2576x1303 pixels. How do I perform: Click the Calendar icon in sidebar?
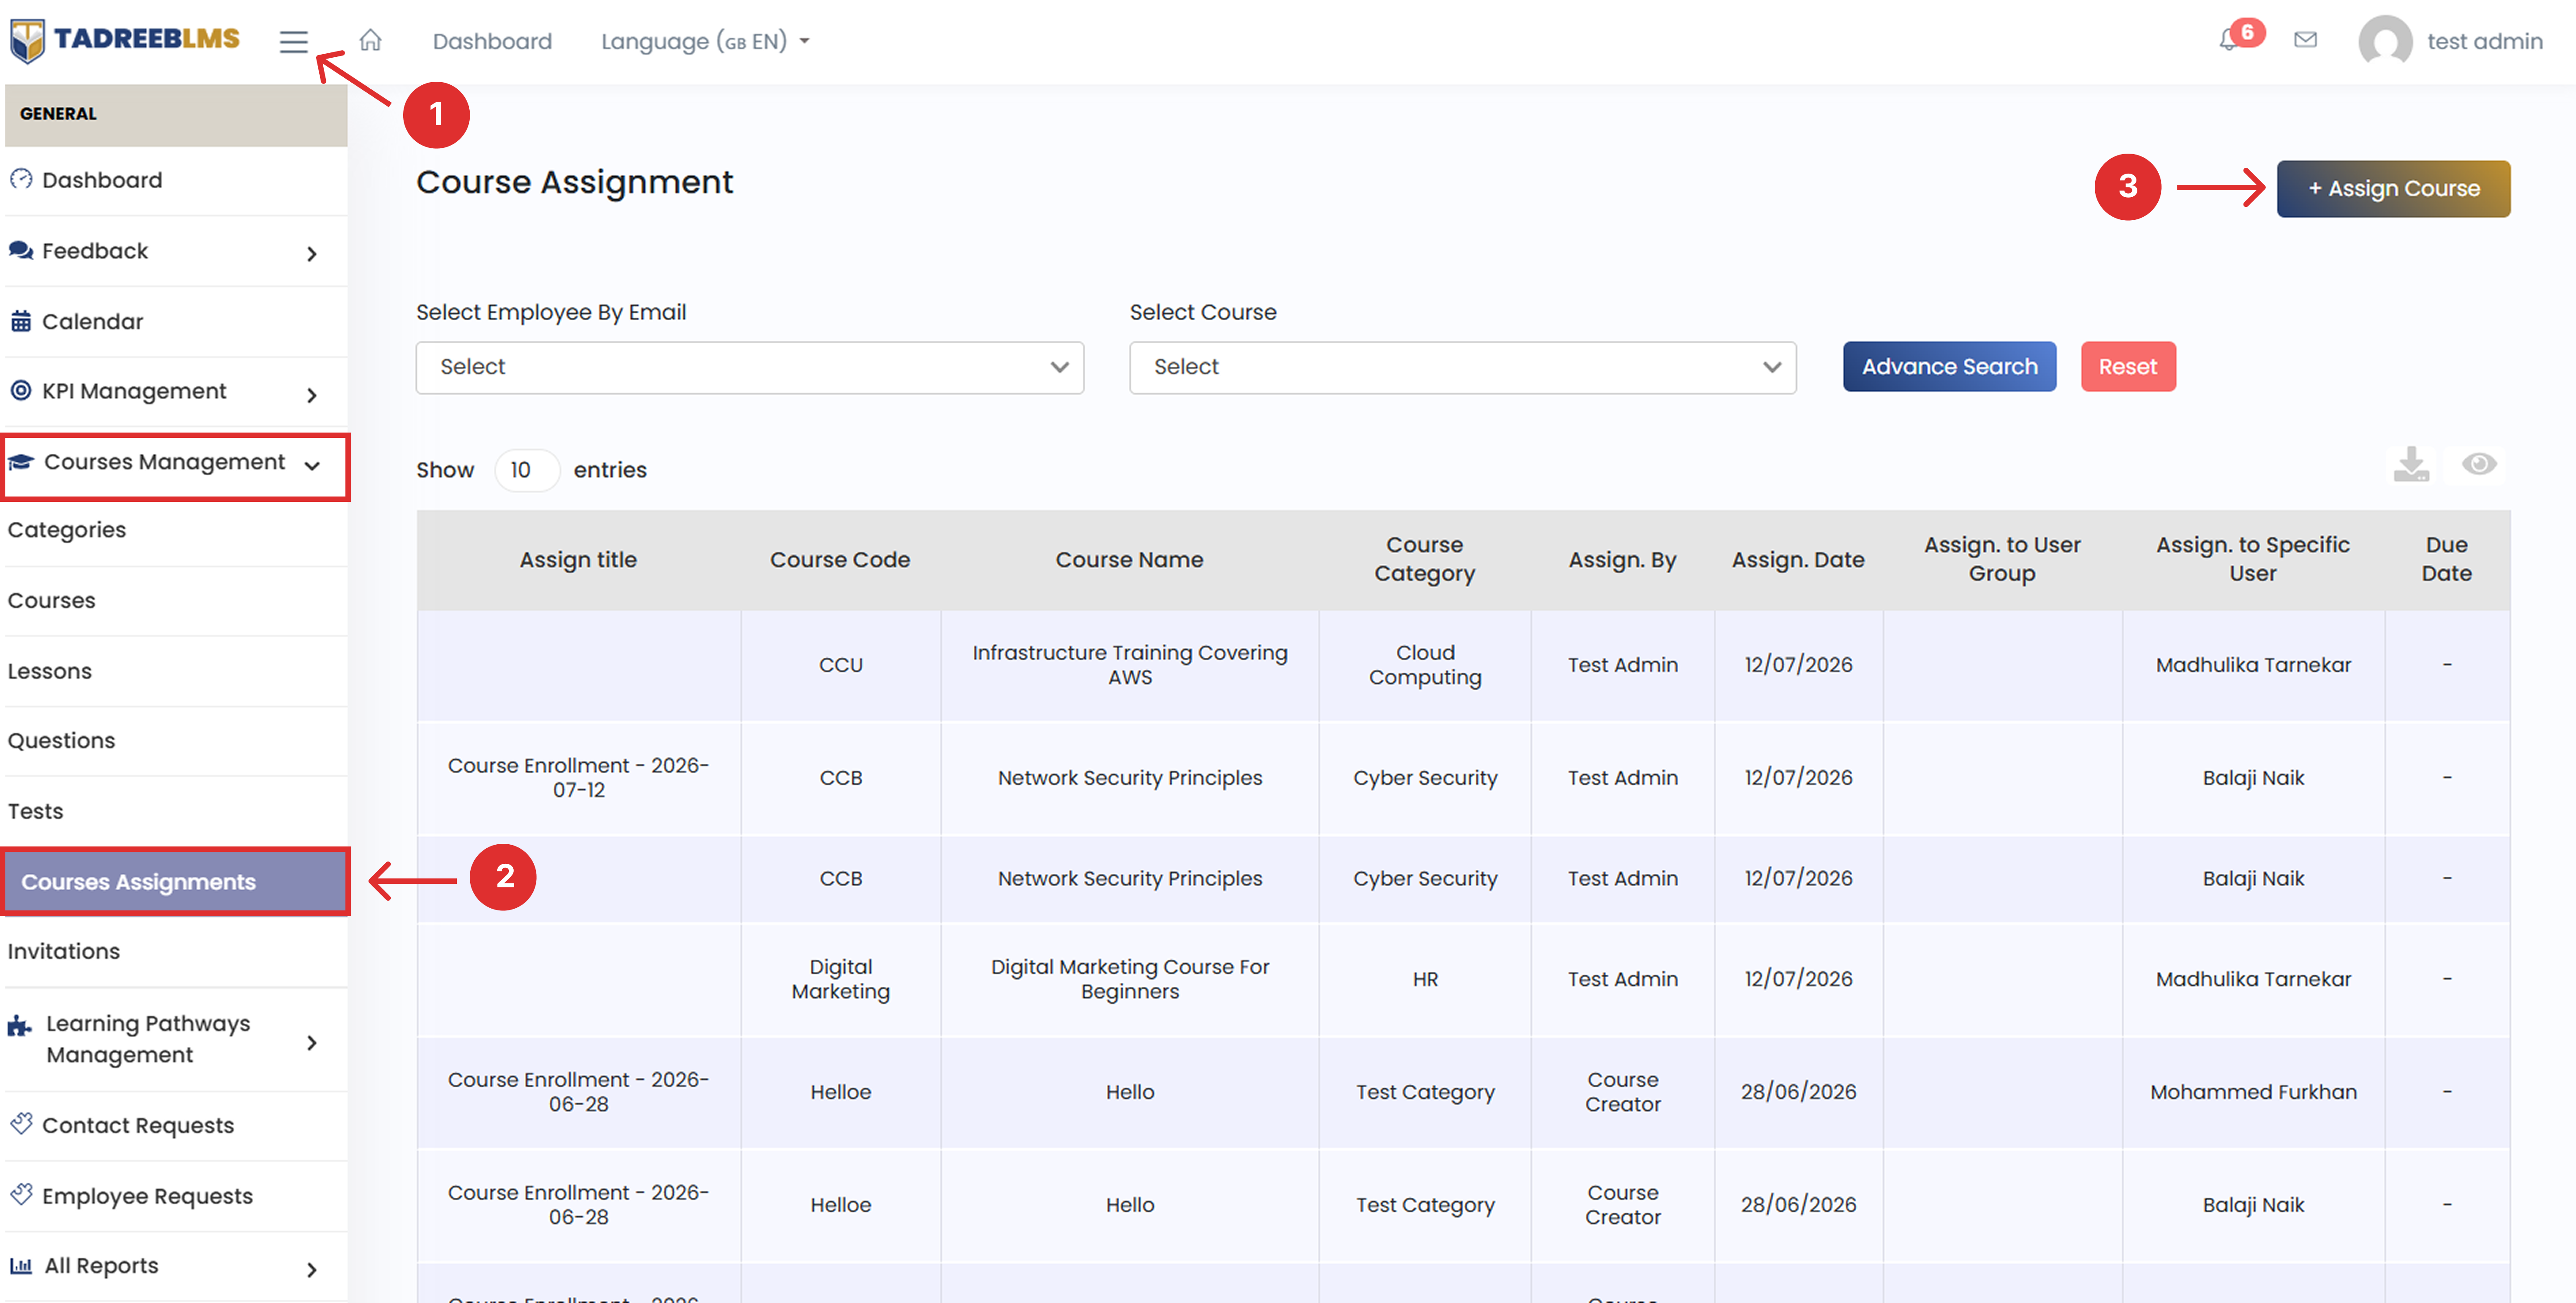[21, 321]
